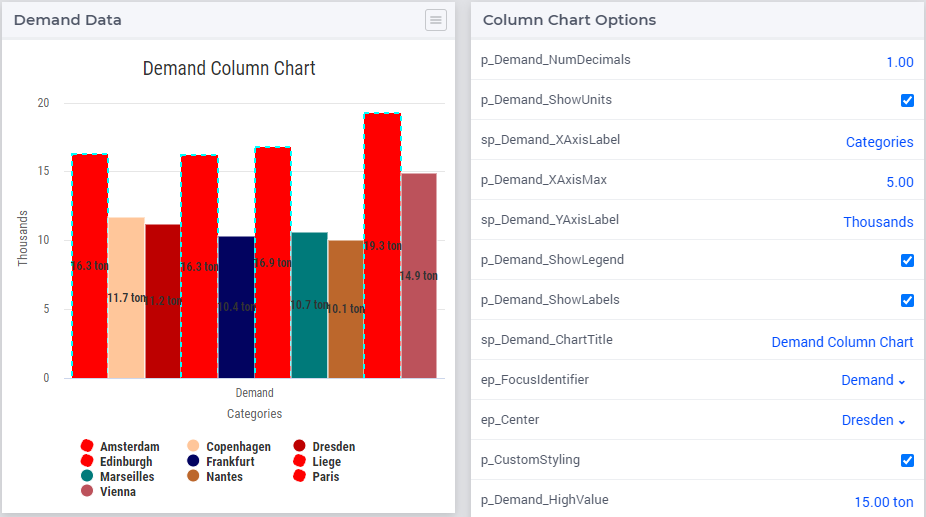Edit the sp_Demand_ChartTitle value
Screen dimensions: 926x517
coord(842,342)
